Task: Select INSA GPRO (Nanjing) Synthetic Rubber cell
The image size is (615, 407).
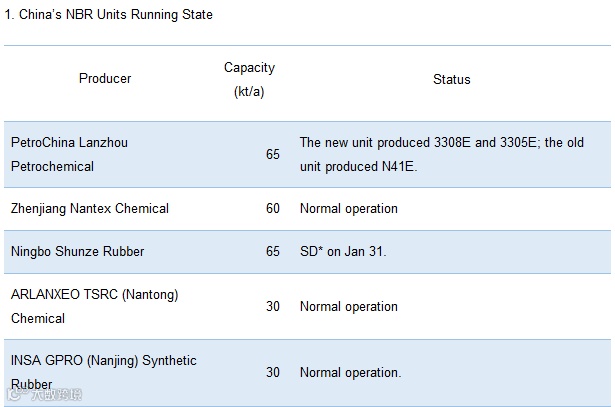Action: (x=104, y=372)
